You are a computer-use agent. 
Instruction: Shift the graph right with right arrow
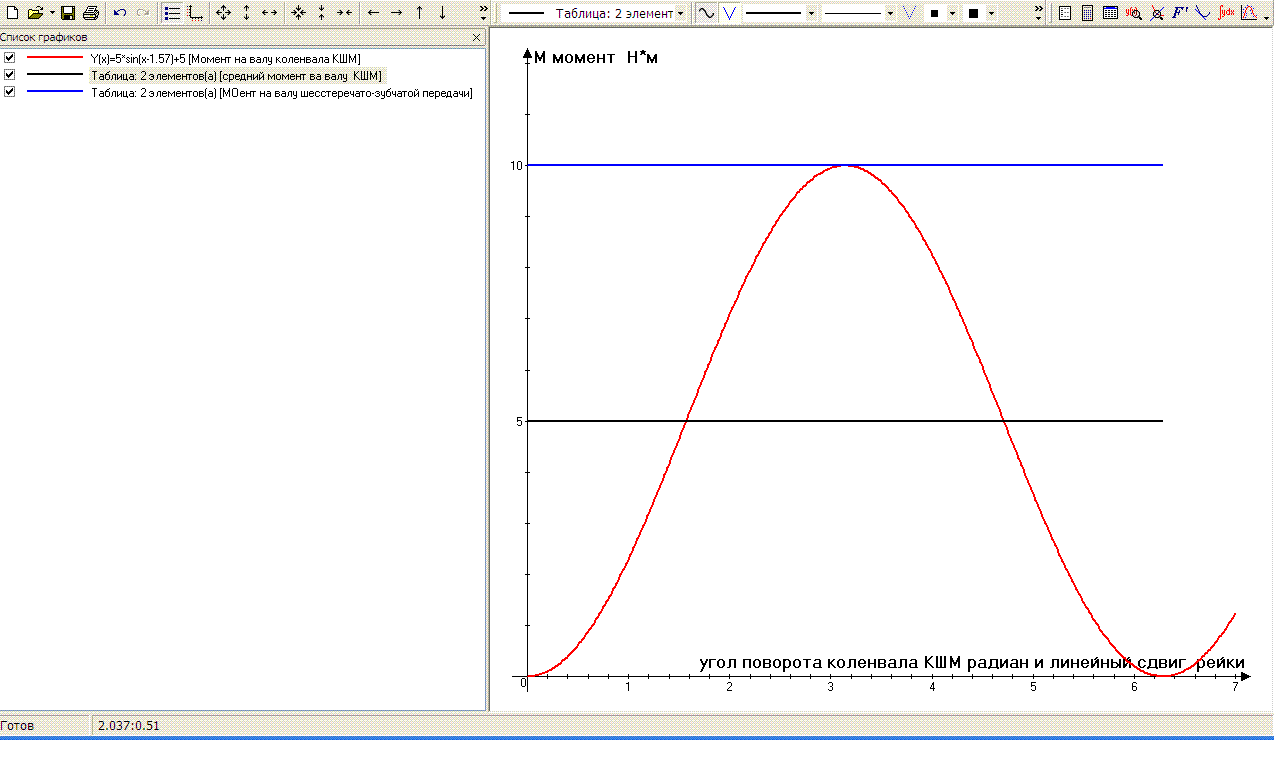(396, 13)
